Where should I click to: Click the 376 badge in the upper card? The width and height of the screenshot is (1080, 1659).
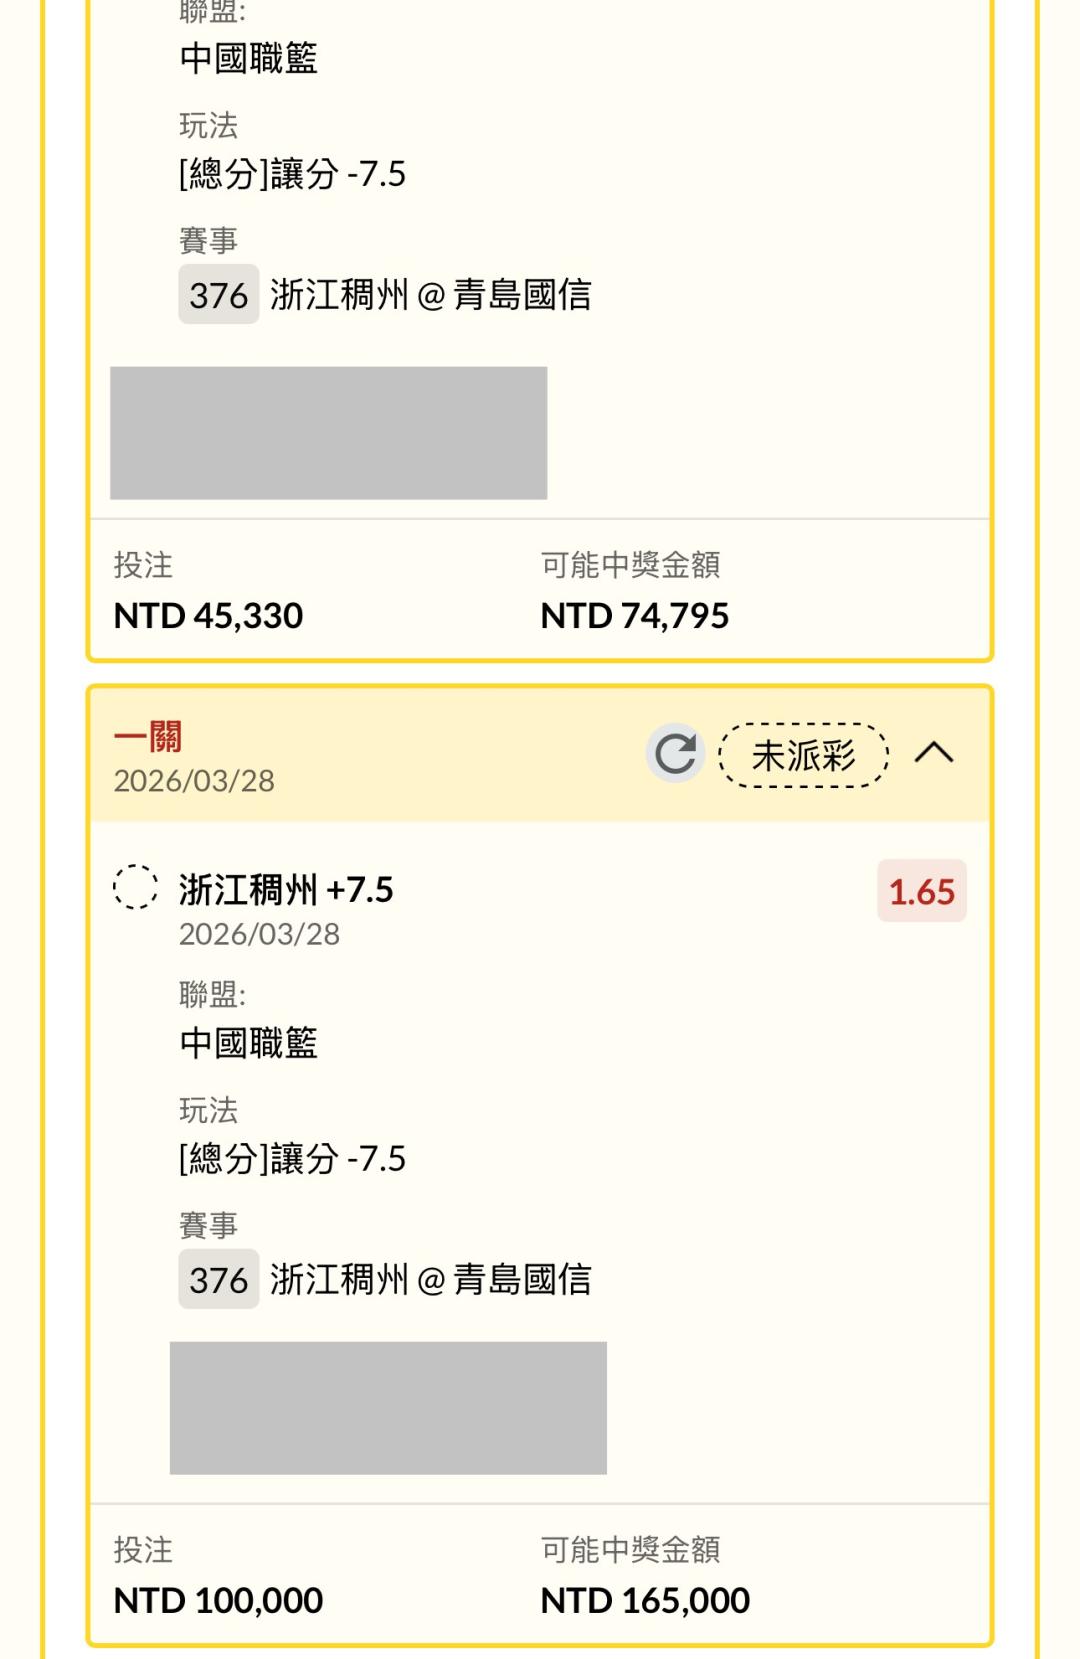(218, 295)
